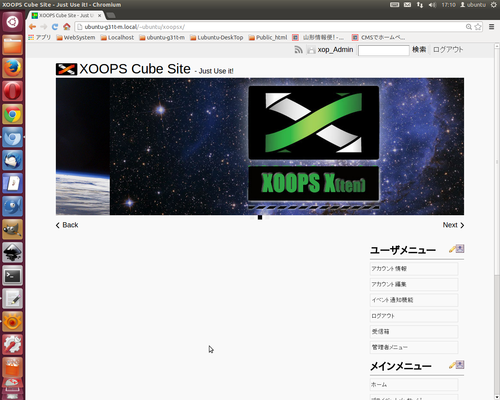Launch Google Chrome from the dock
The width and height of the screenshot is (500, 400).
click(x=13, y=114)
